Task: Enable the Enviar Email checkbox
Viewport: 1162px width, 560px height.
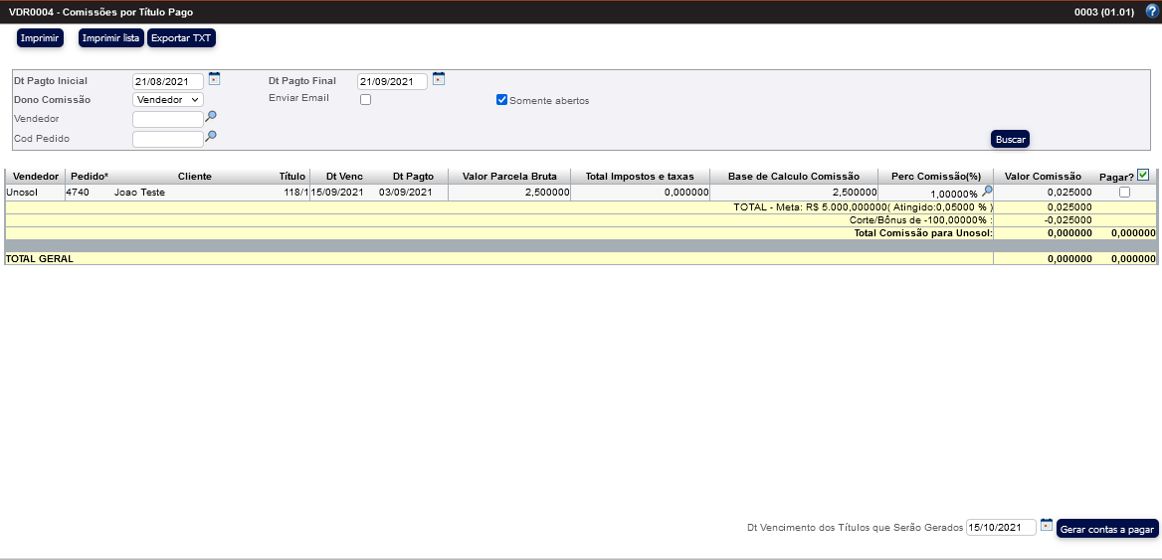Action: (x=365, y=100)
